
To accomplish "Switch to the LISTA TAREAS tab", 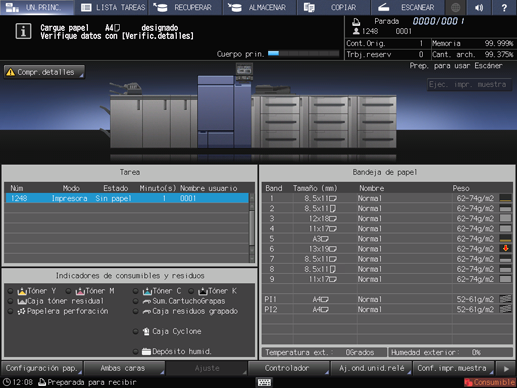I will [113, 7].
